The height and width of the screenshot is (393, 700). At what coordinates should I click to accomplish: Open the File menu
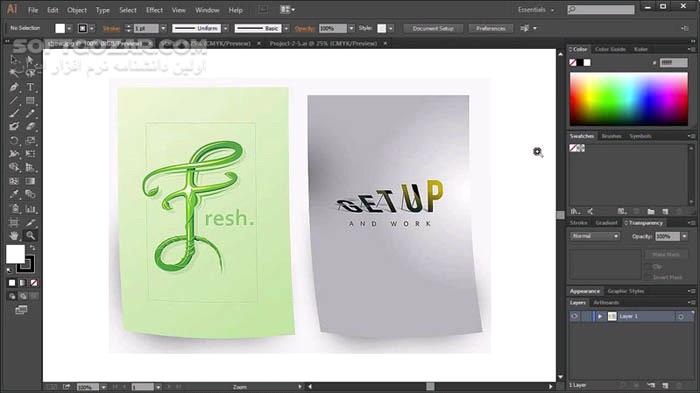coord(33,10)
